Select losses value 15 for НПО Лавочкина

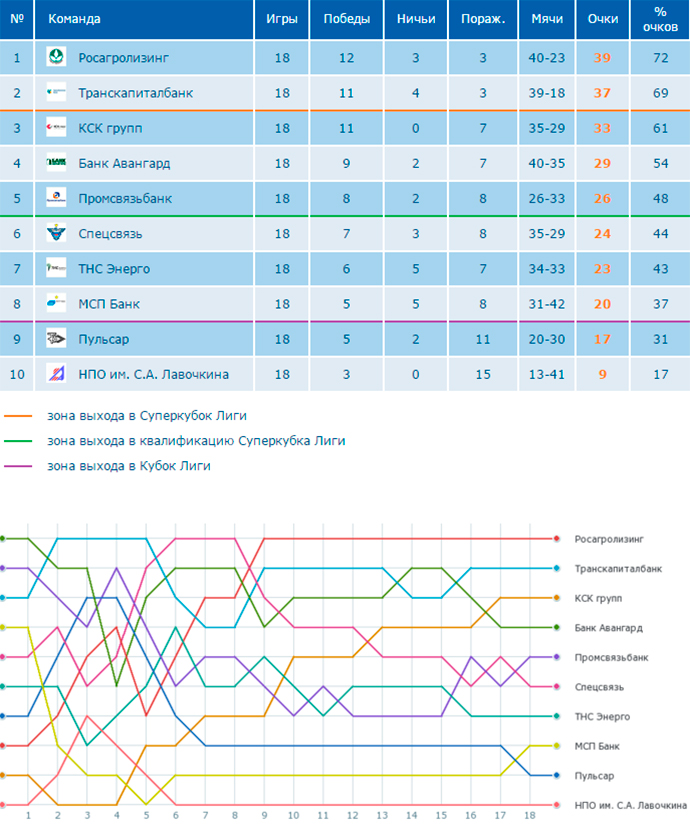pyautogui.click(x=483, y=374)
